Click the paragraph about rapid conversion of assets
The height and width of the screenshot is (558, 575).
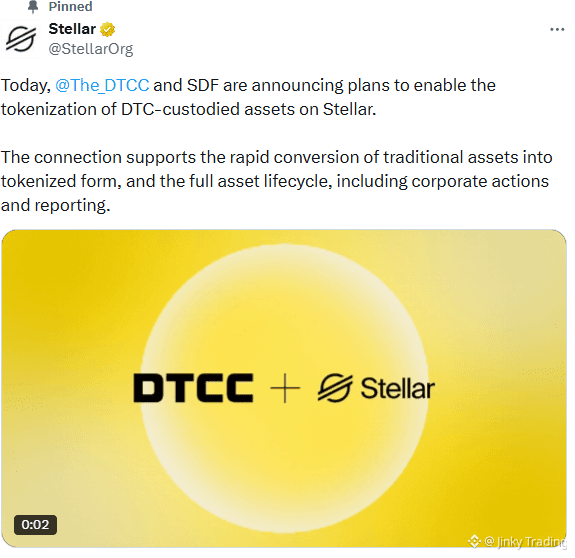[277, 181]
